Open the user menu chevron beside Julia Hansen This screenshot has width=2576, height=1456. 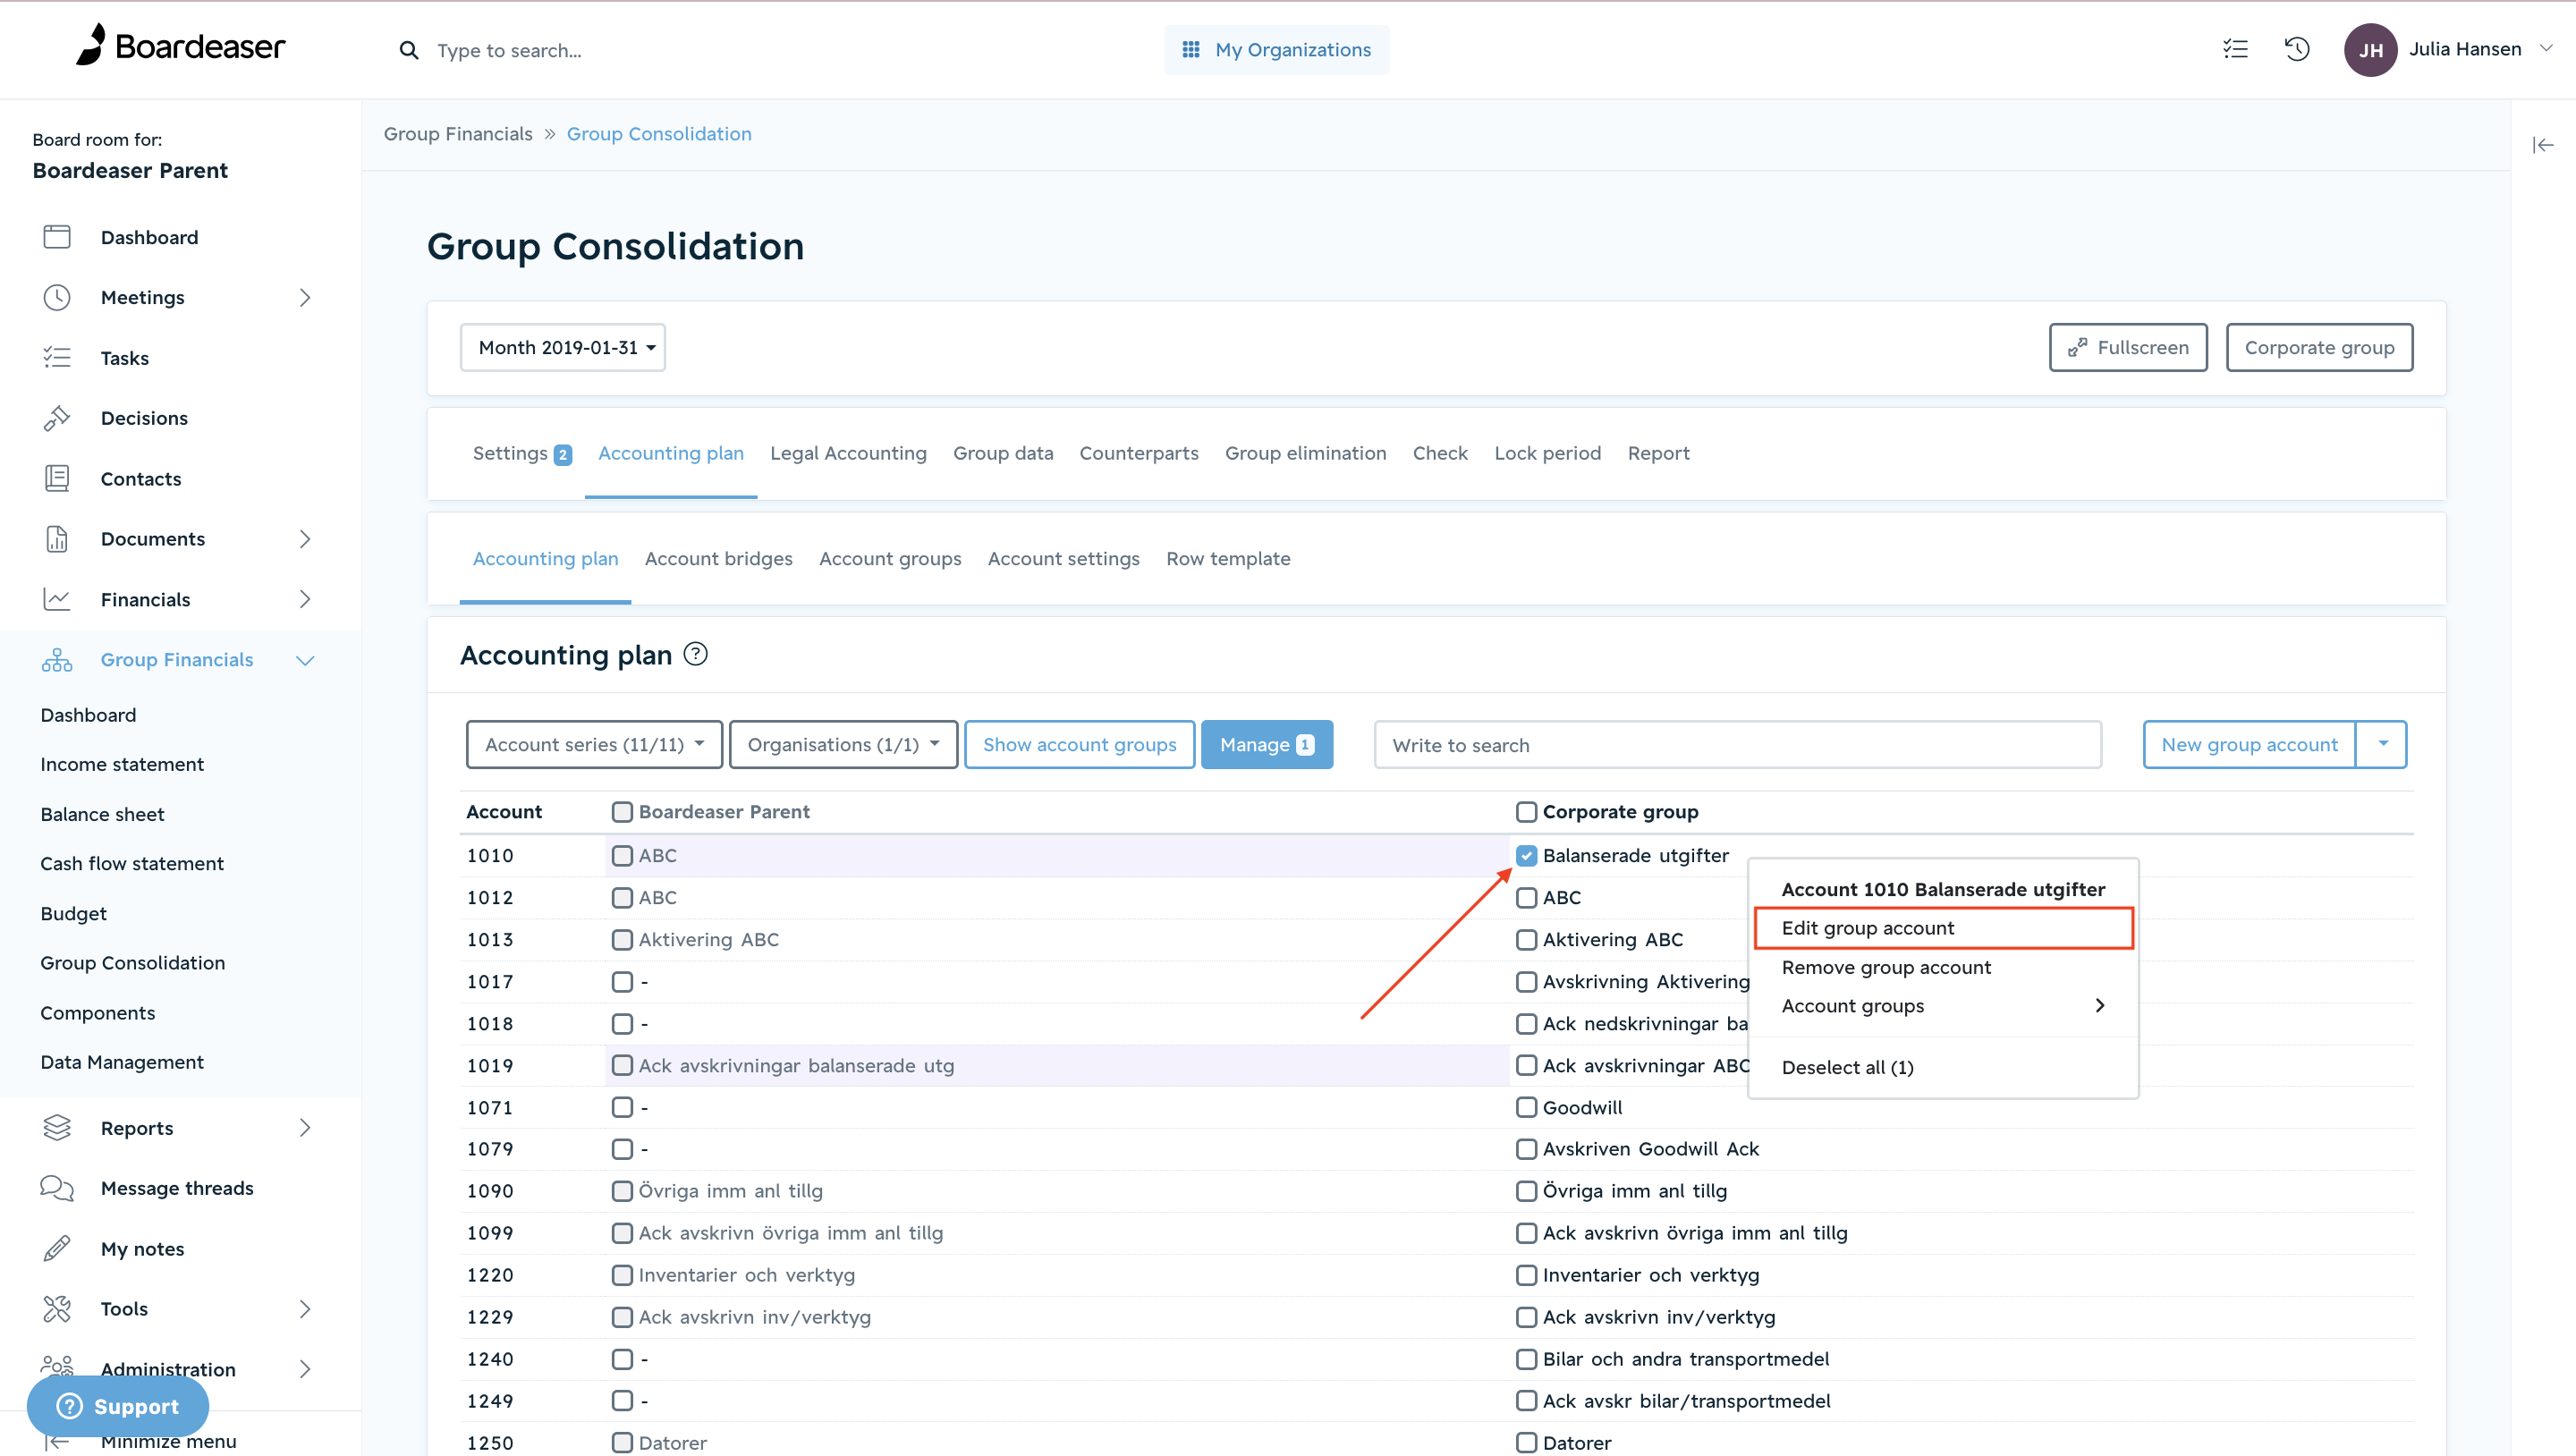[x=2545, y=48]
